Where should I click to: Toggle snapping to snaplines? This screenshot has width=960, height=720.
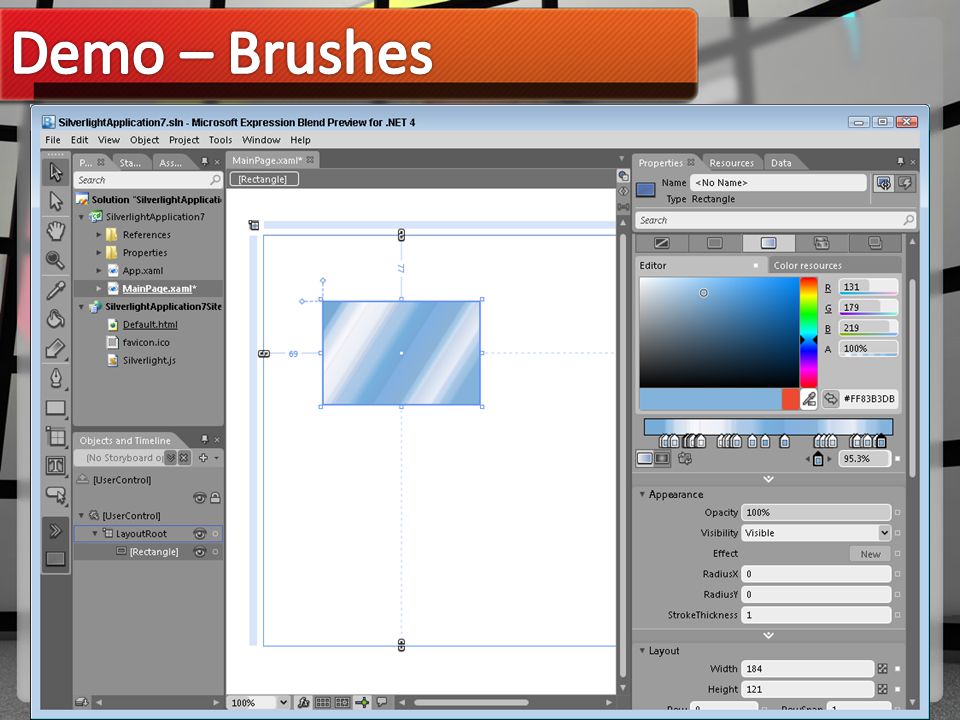[362, 702]
